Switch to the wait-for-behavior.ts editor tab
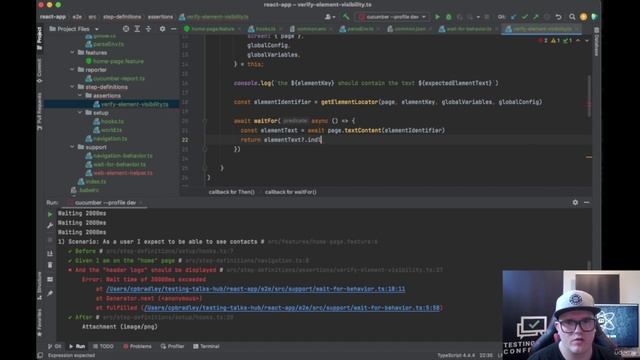The width and height of the screenshot is (640, 360). (x=468, y=29)
